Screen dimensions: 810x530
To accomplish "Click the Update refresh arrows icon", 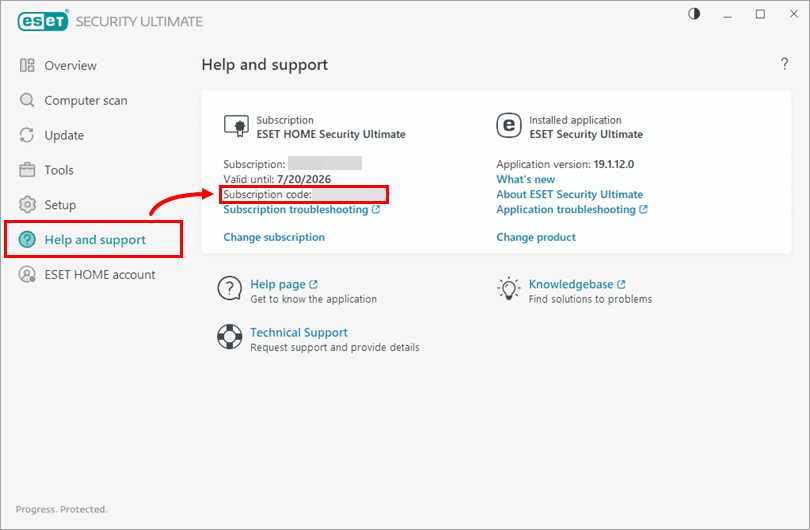I will click(x=27, y=135).
